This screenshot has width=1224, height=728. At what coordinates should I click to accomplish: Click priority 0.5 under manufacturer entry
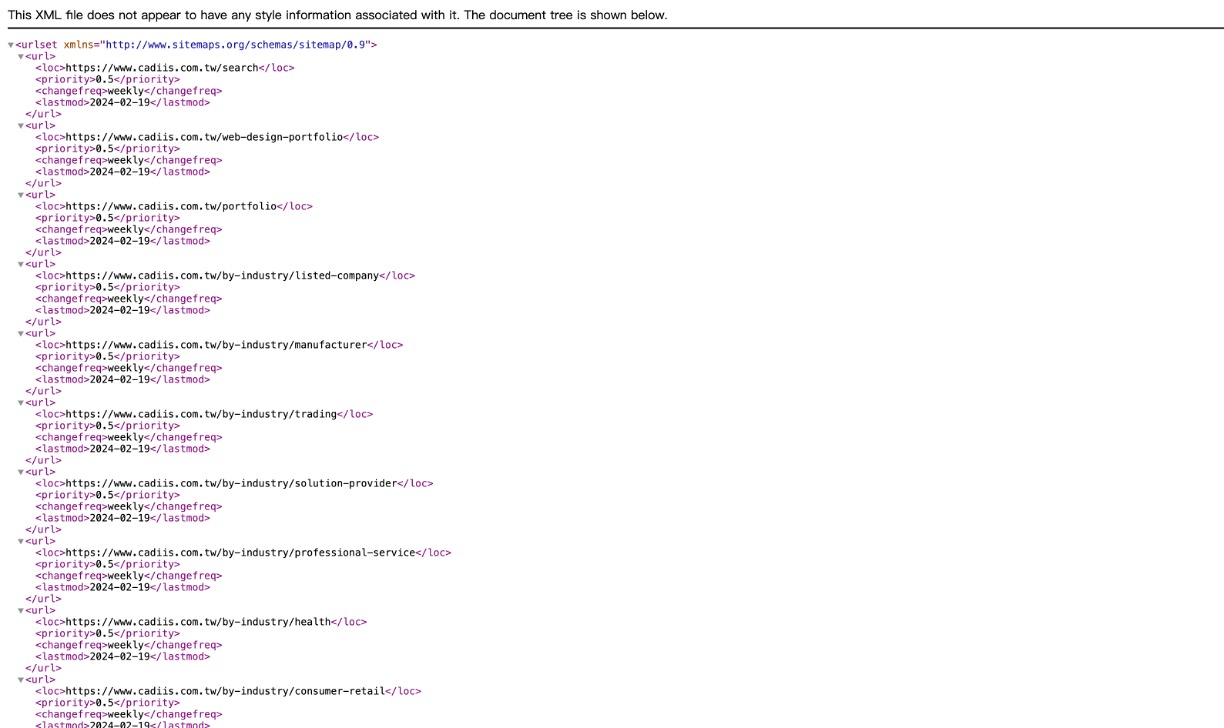105,357
